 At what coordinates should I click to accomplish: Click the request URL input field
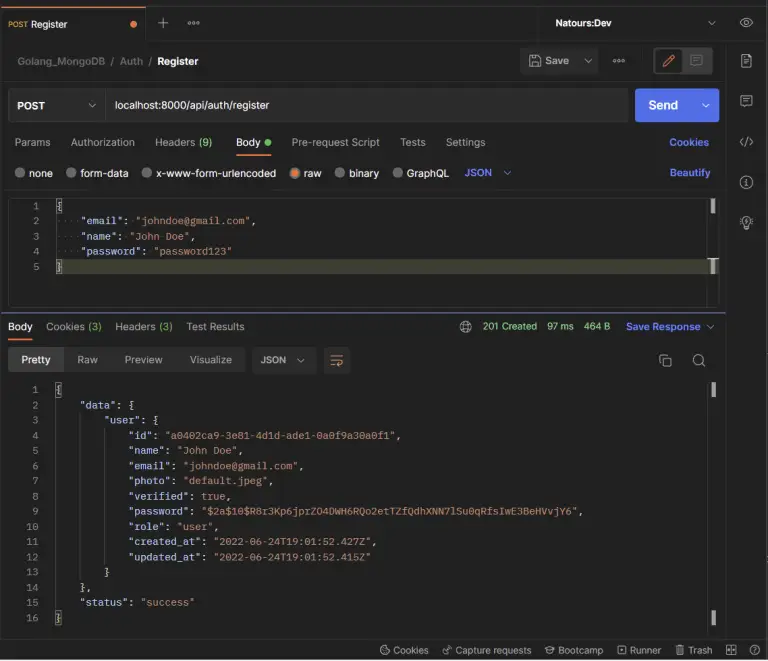[x=366, y=105]
